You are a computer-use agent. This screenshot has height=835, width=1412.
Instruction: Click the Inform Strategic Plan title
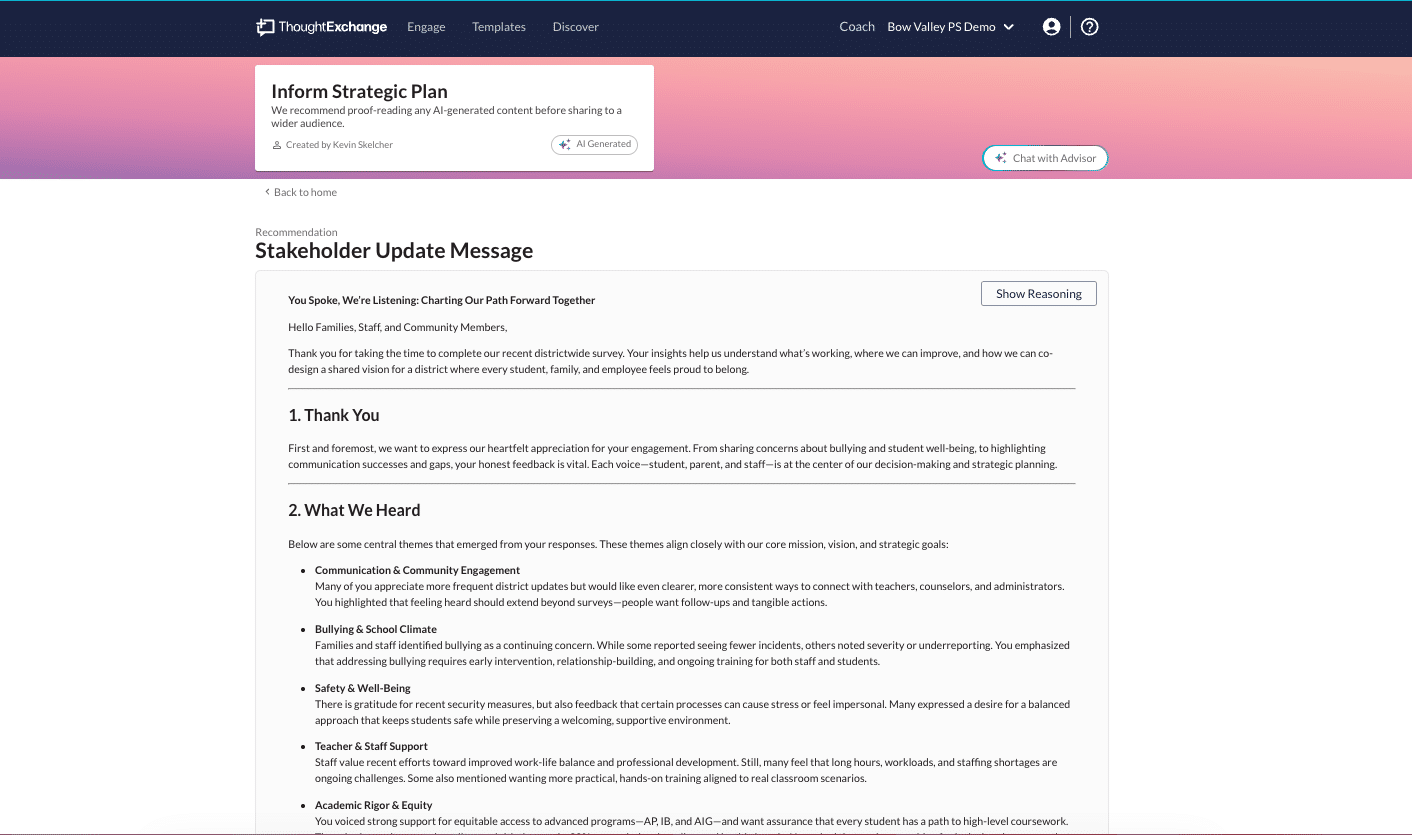(359, 92)
